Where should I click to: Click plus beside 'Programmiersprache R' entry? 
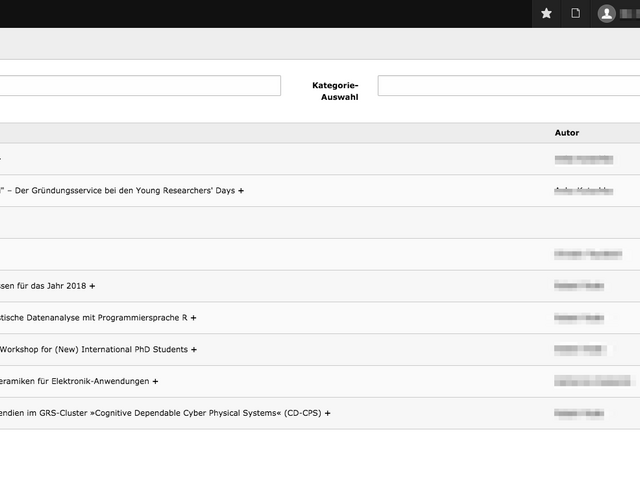click(x=193, y=318)
